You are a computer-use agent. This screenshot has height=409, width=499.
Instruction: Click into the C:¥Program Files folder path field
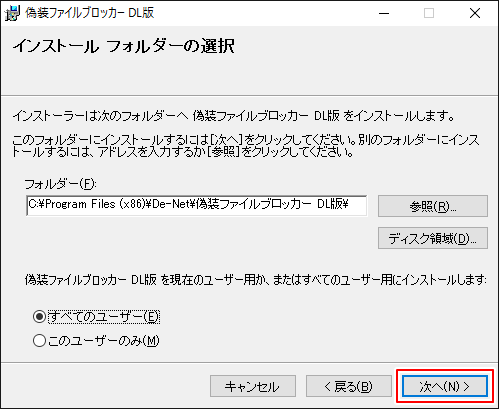pos(196,206)
